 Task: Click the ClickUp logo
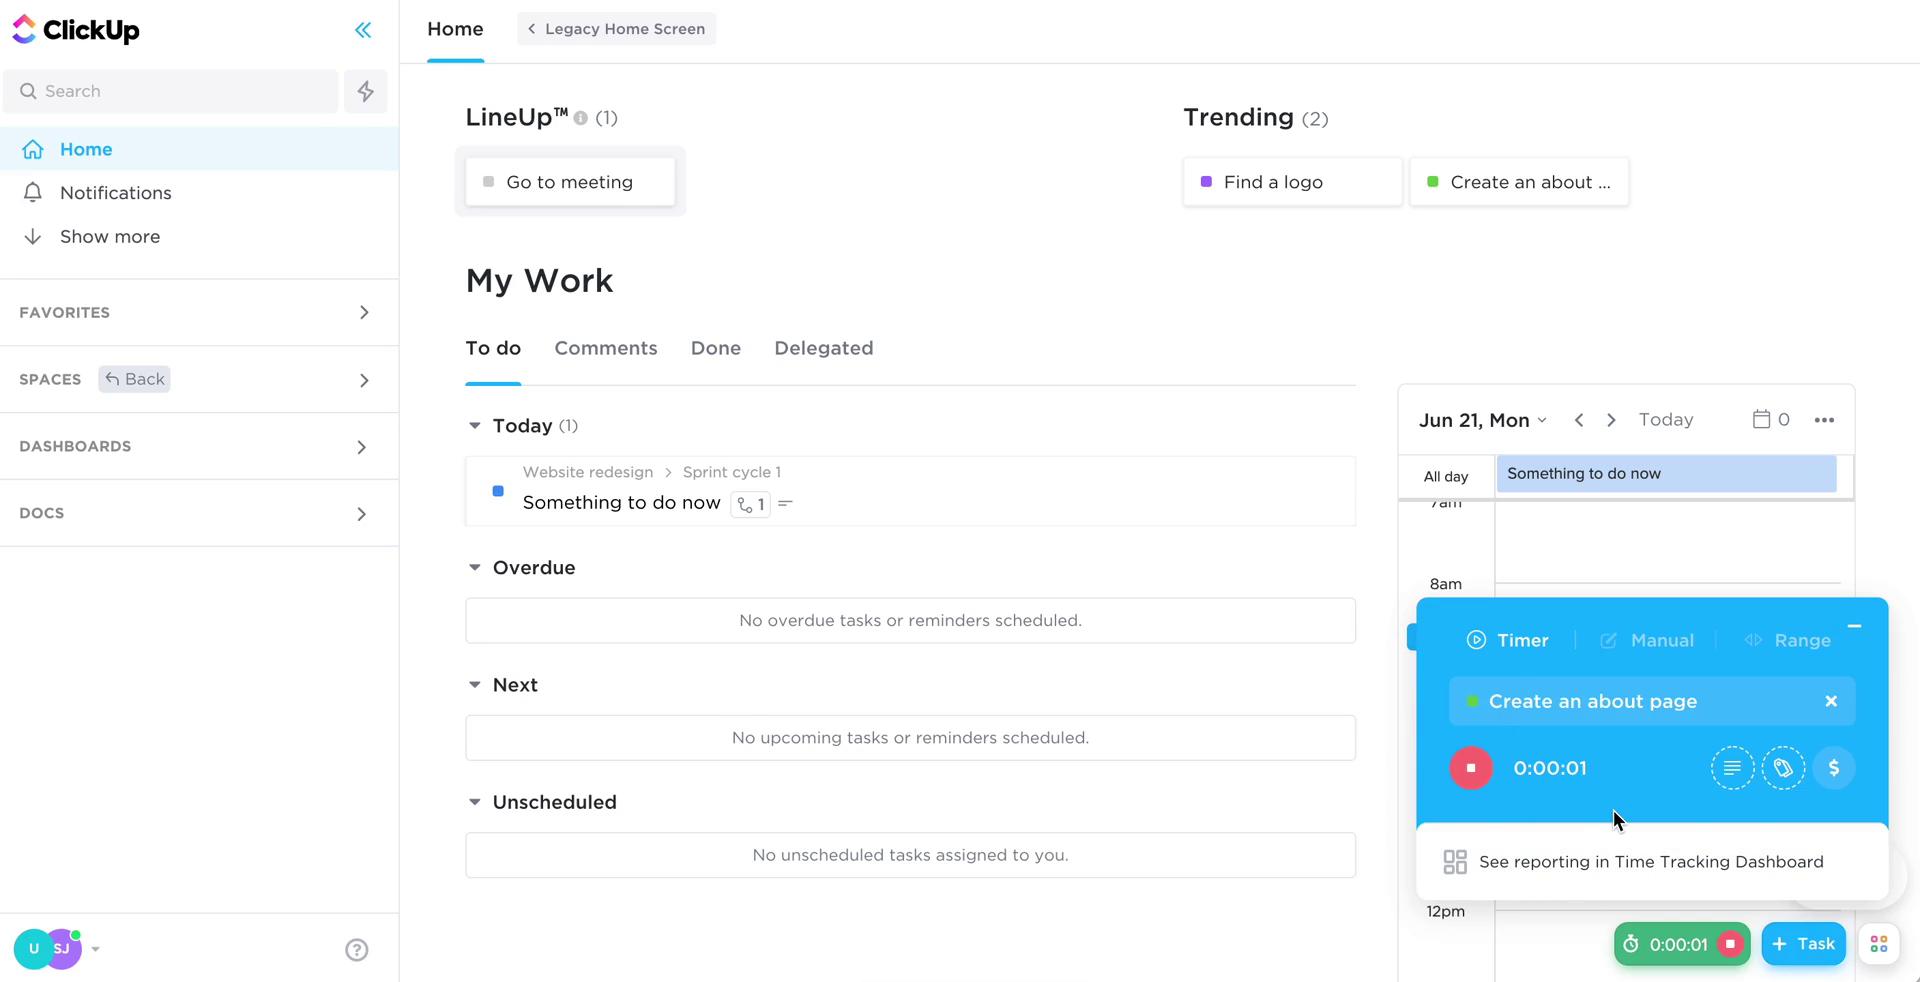pyautogui.click(x=76, y=30)
